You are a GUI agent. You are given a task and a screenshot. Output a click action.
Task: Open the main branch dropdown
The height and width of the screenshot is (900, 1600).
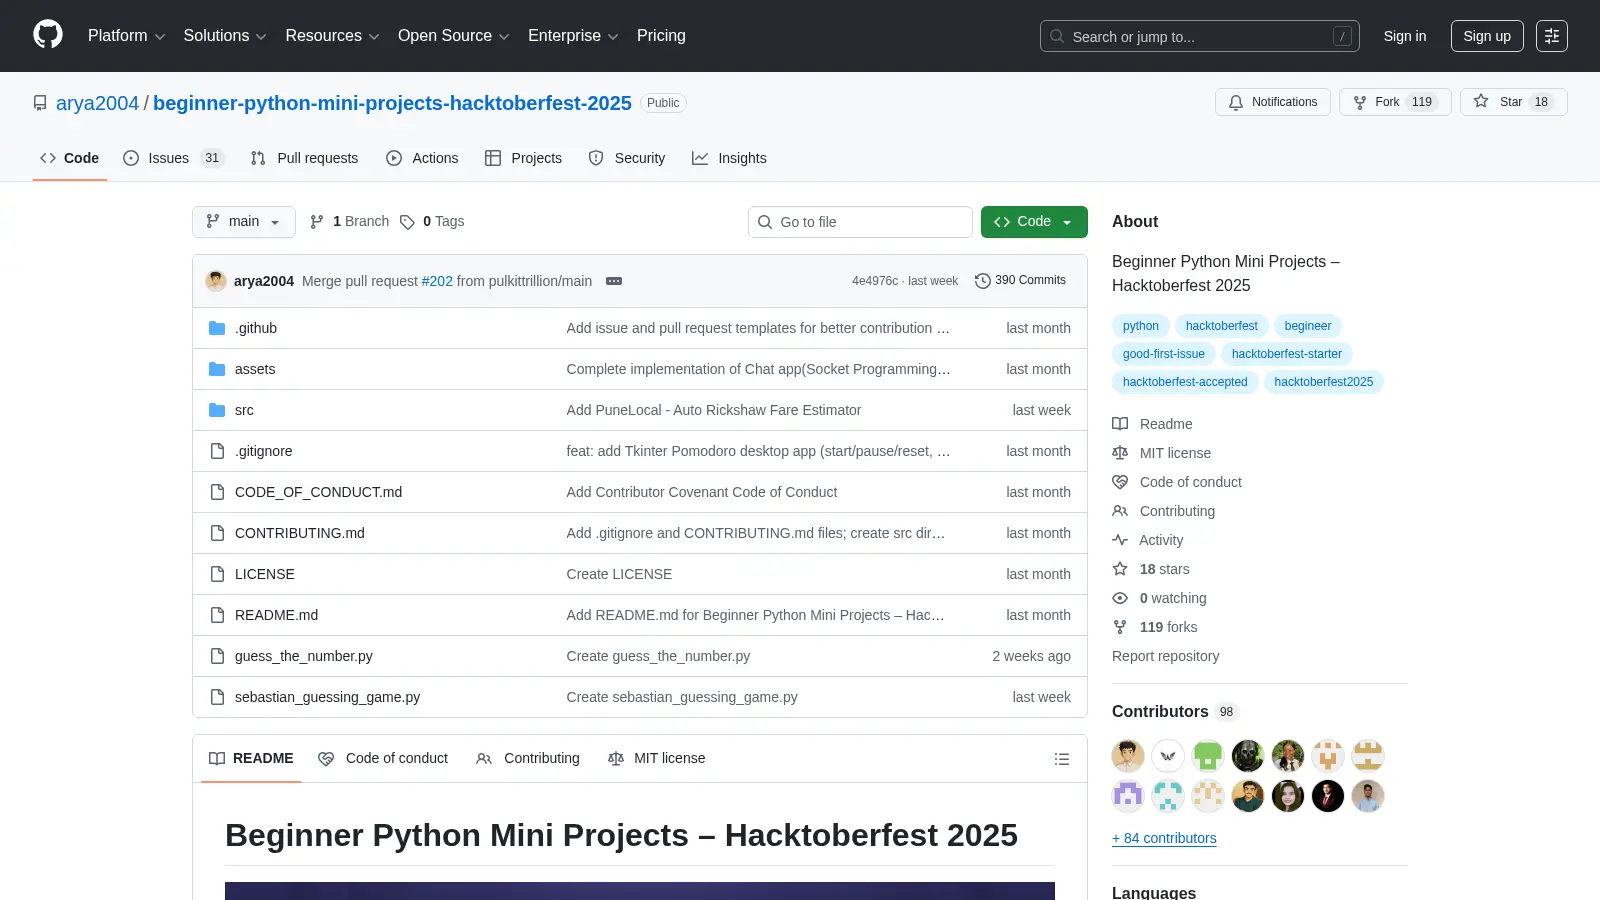click(244, 222)
